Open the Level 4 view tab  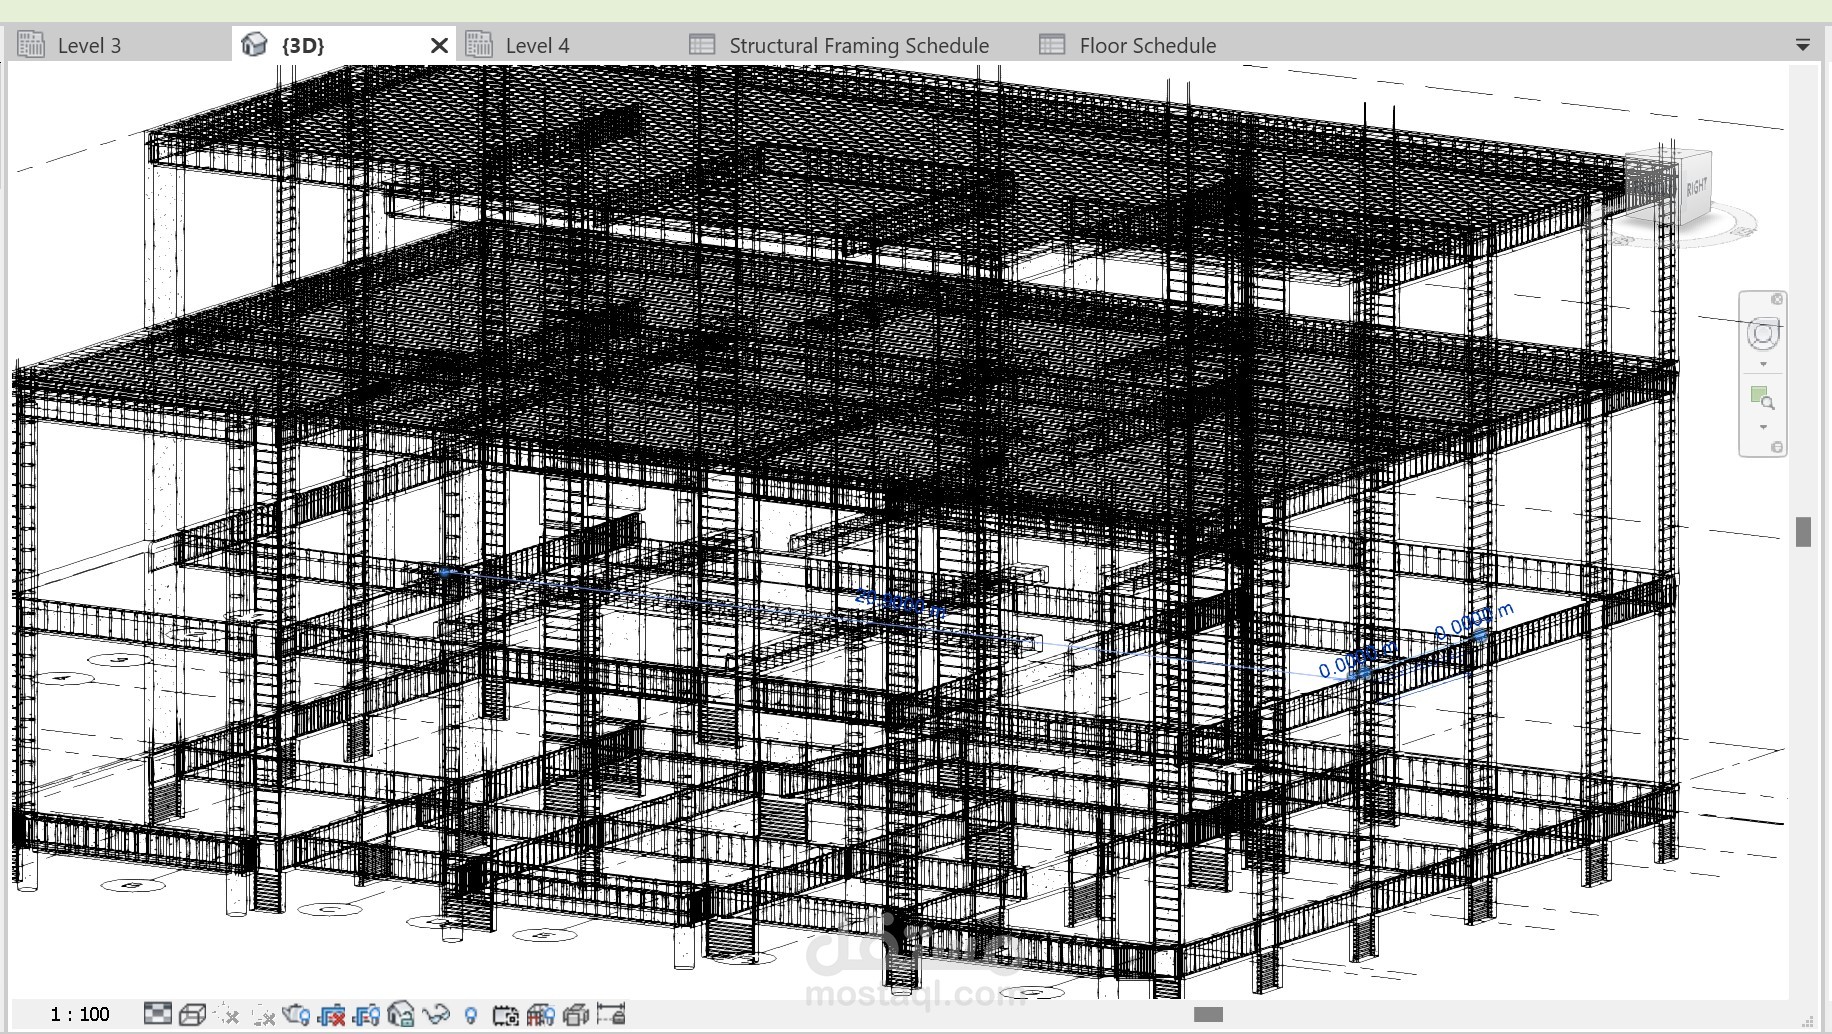(x=560, y=45)
